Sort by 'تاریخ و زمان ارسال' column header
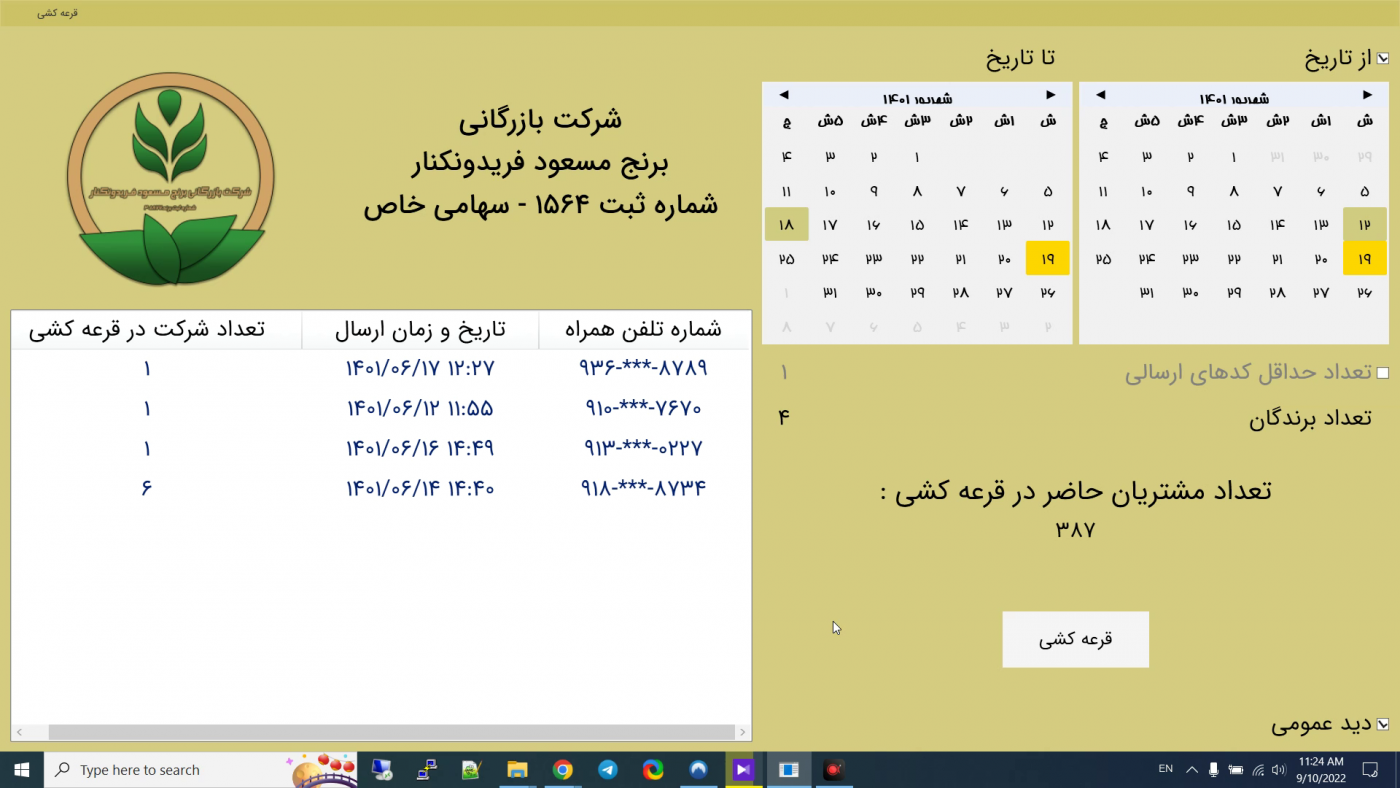The image size is (1400, 788). click(420, 330)
